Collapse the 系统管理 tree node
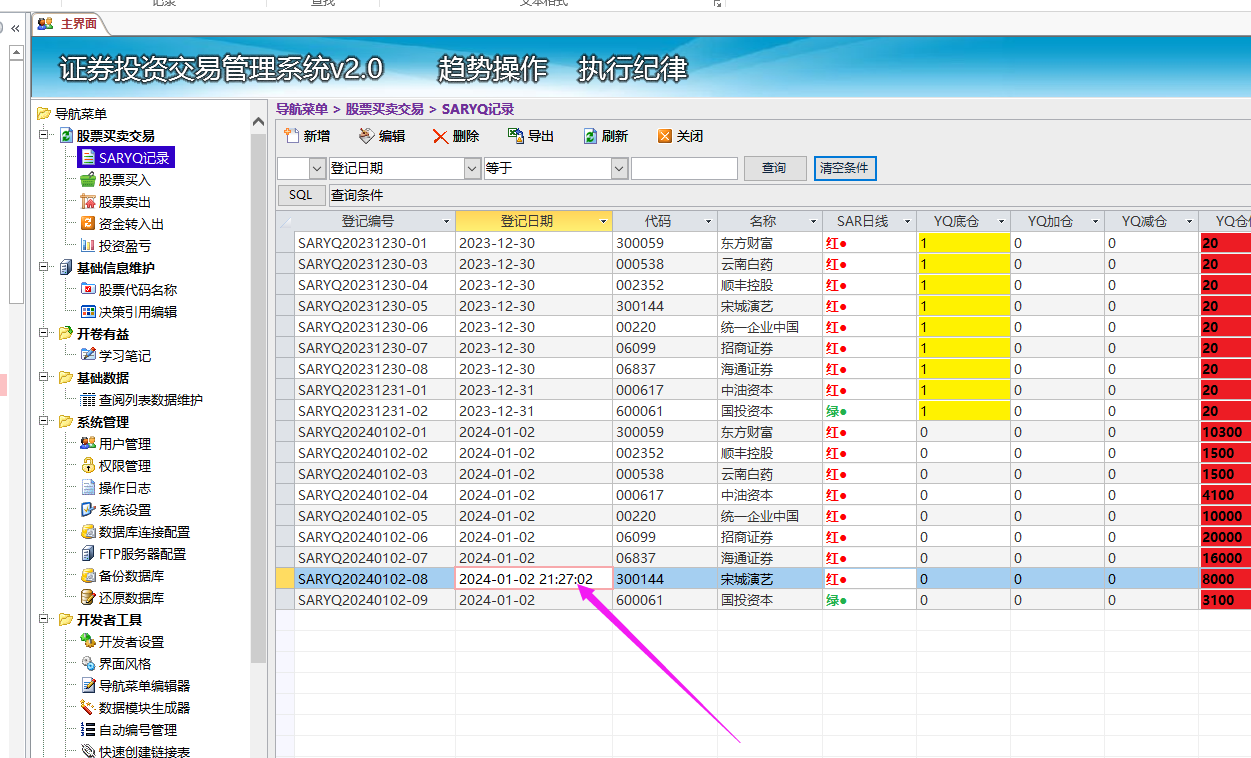Screen dimensions: 1251x758 coord(43,421)
